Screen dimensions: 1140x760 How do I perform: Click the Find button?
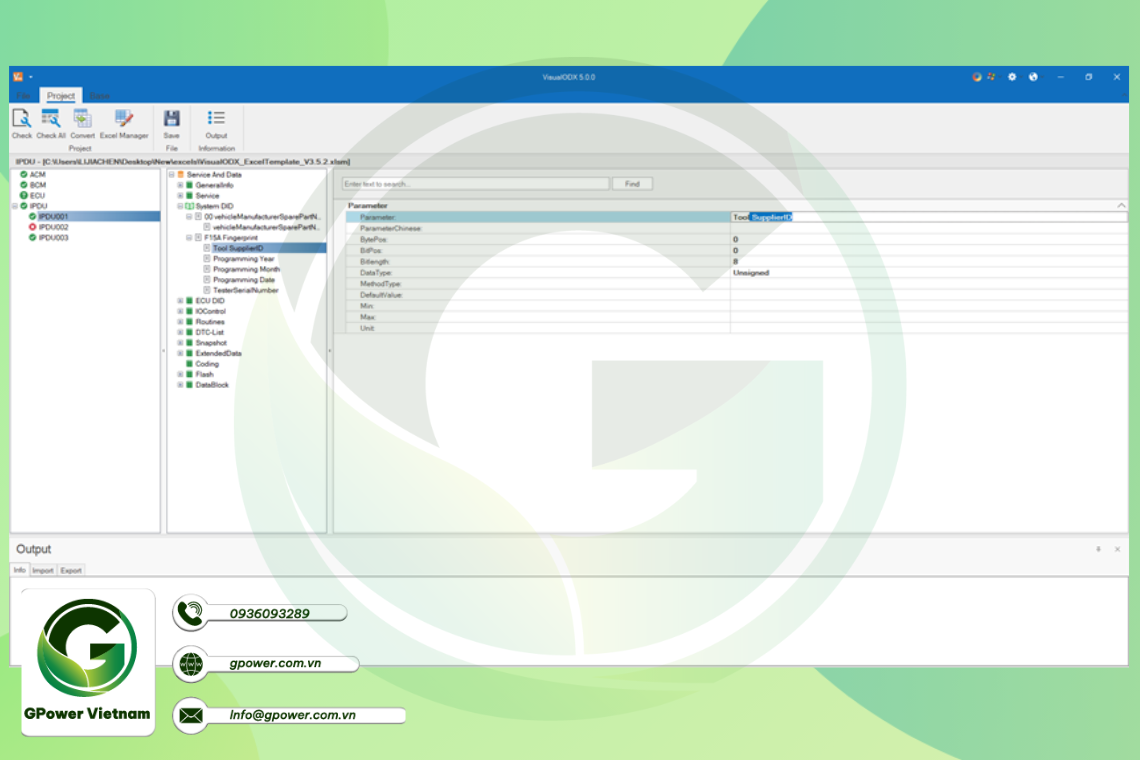pyautogui.click(x=633, y=184)
